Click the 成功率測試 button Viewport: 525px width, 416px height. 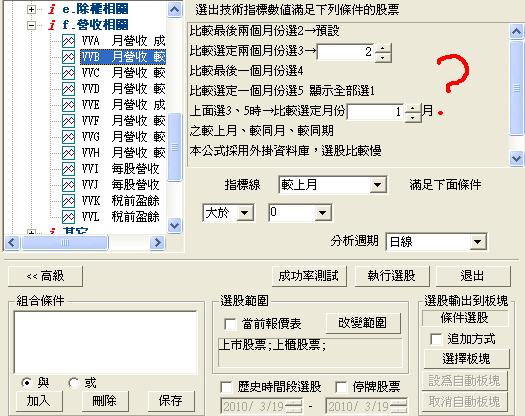309,276
